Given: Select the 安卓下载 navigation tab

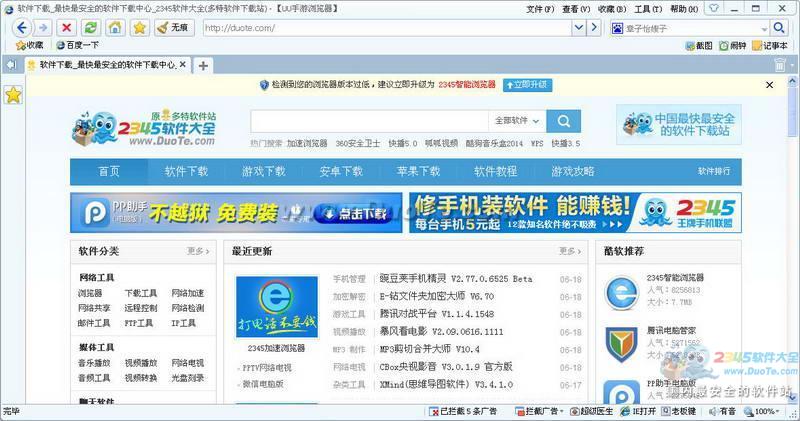Looking at the screenshot, I should coord(341,171).
